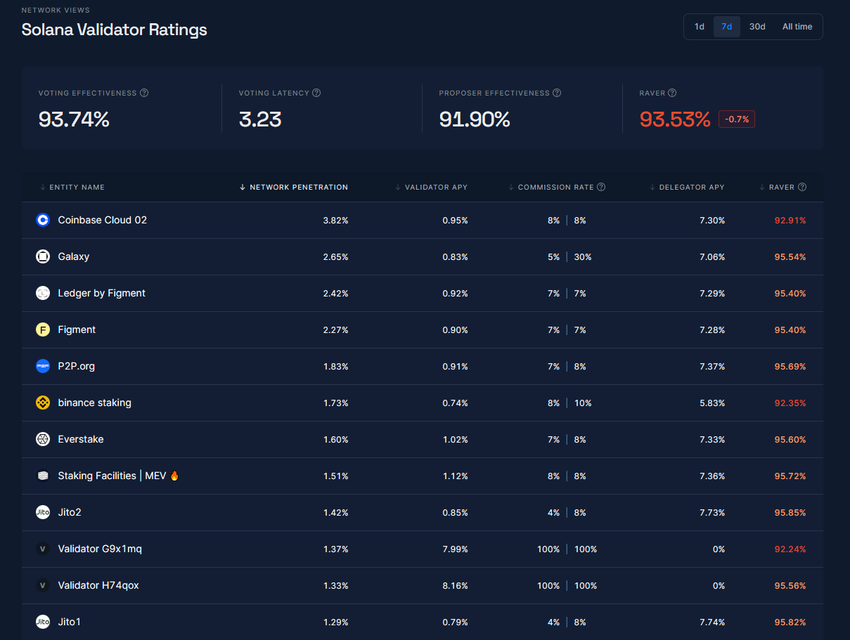Click the Validator H74qox avatar icon
This screenshot has width=850, height=640.
[43, 585]
